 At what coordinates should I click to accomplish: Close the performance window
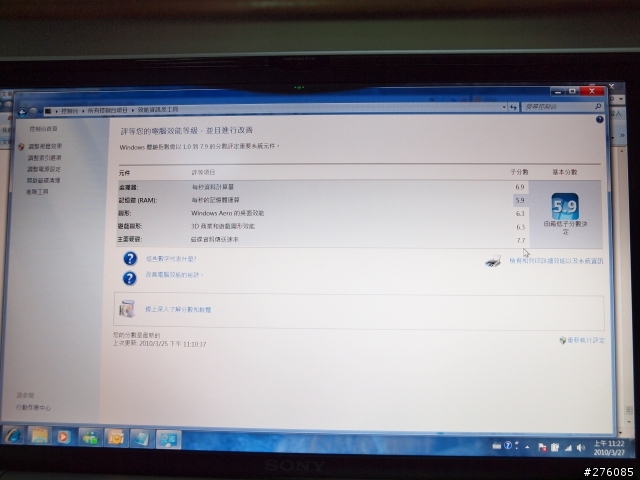[x=592, y=91]
